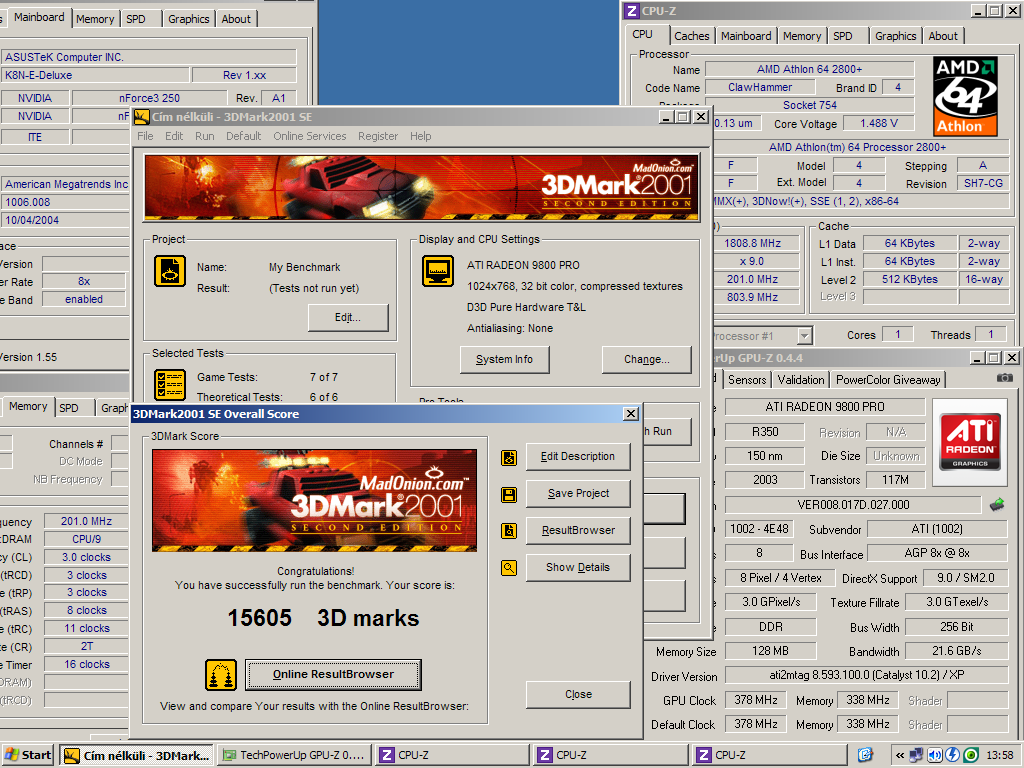Click the blue lightning tray icon
1024x768 pixels.
(x=953, y=756)
